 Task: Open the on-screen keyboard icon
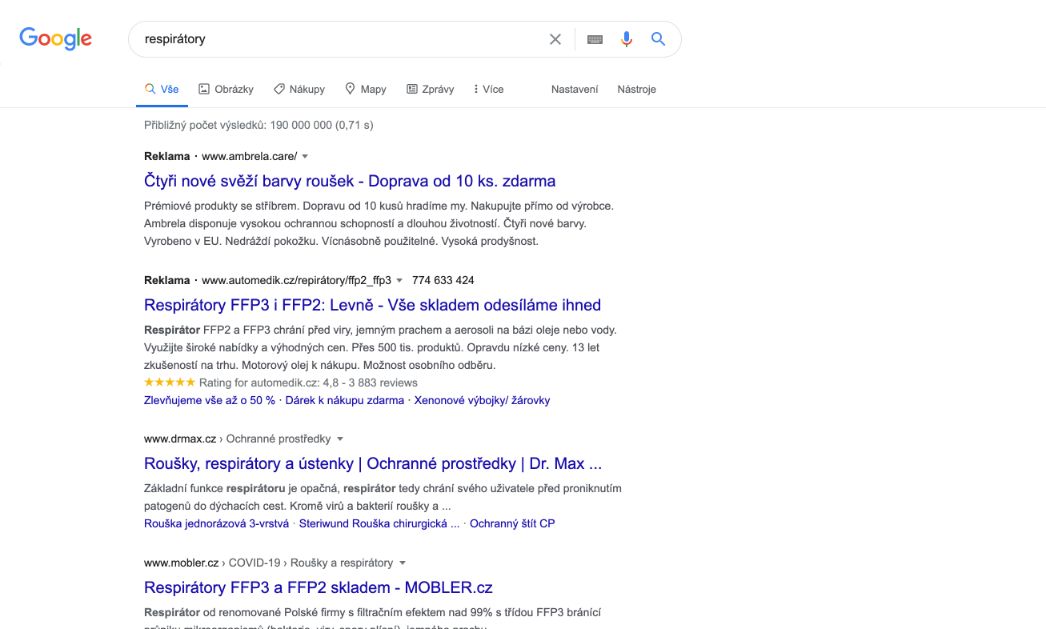click(x=595, y=39)
